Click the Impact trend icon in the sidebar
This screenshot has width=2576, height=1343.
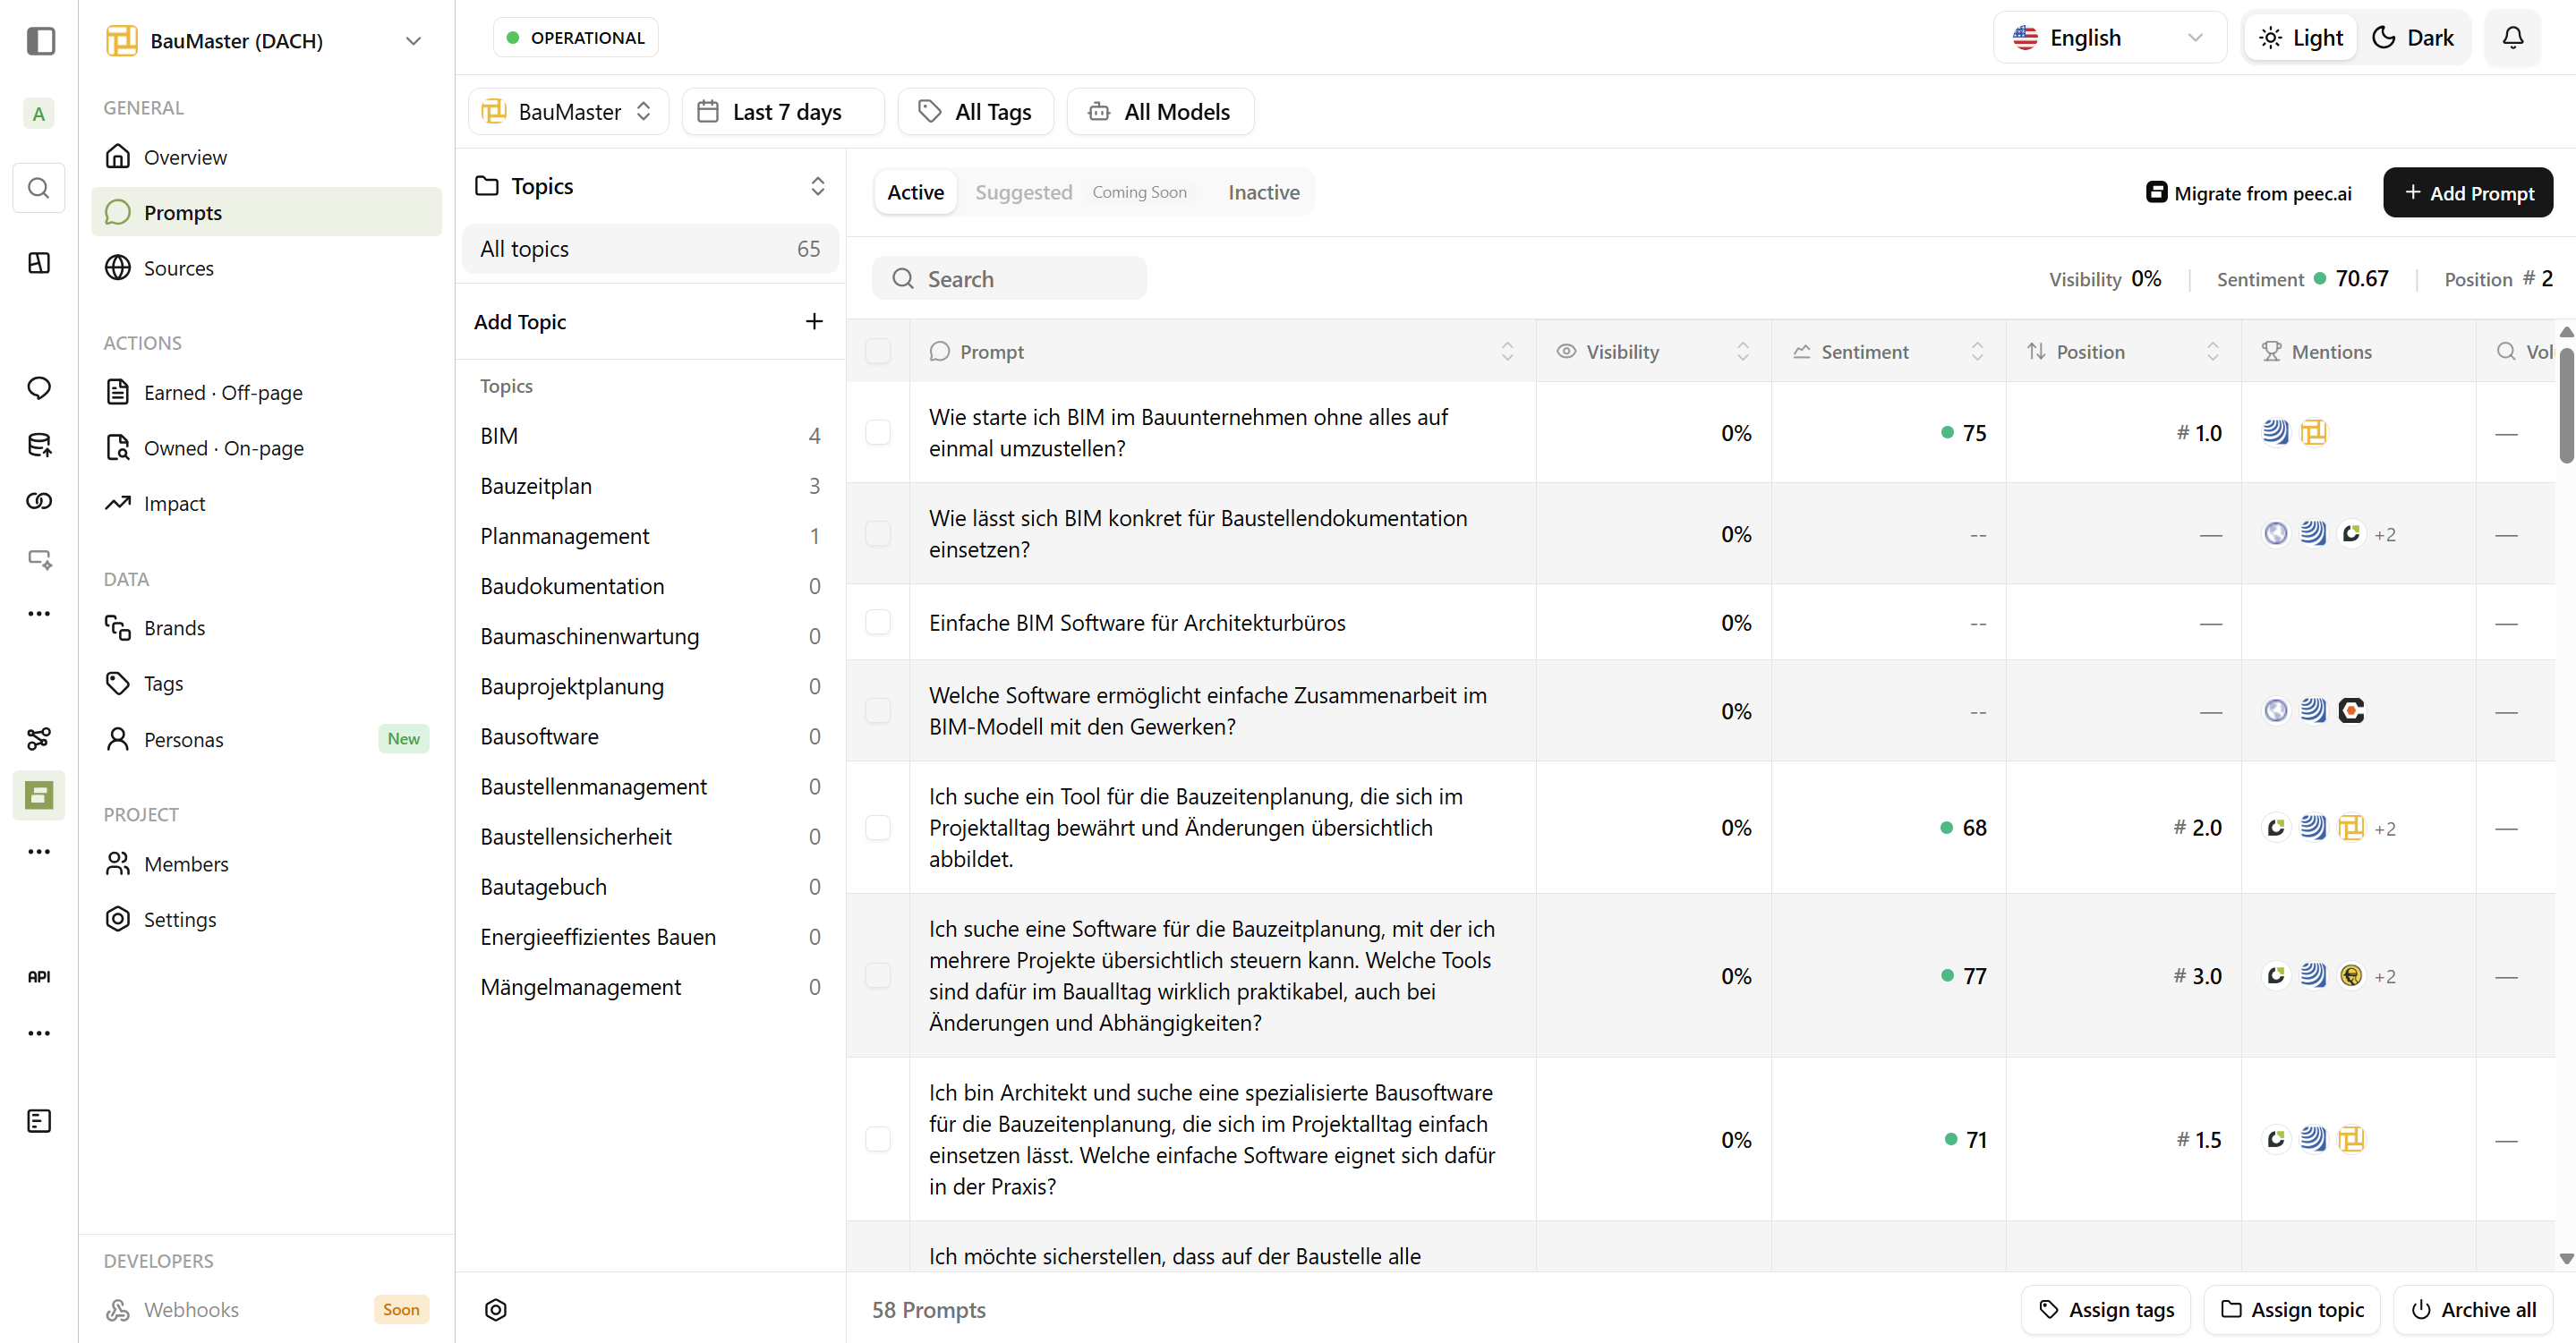point(118,503)
